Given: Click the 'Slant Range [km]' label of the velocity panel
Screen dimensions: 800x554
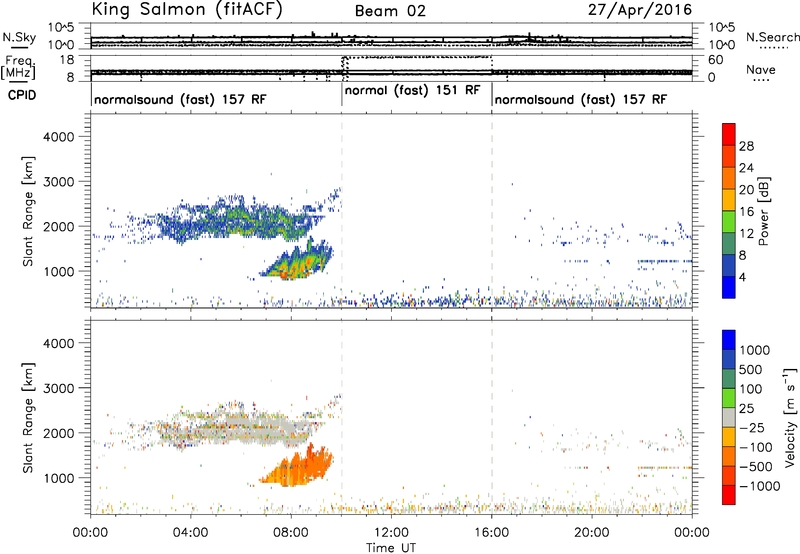Looking at the screenshot, I should pyautogui.click(x=28, y=417).
